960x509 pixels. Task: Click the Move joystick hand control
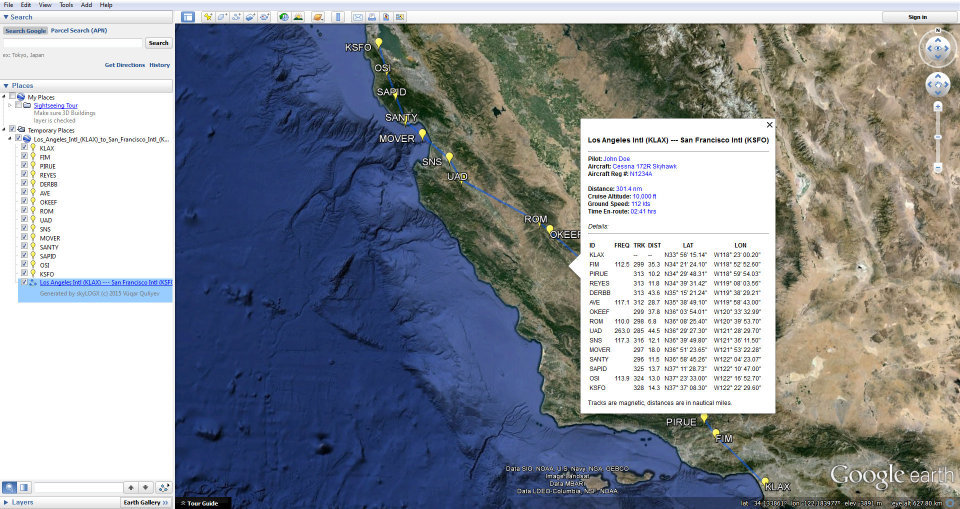pyautogui.click(x=937, y=85)
